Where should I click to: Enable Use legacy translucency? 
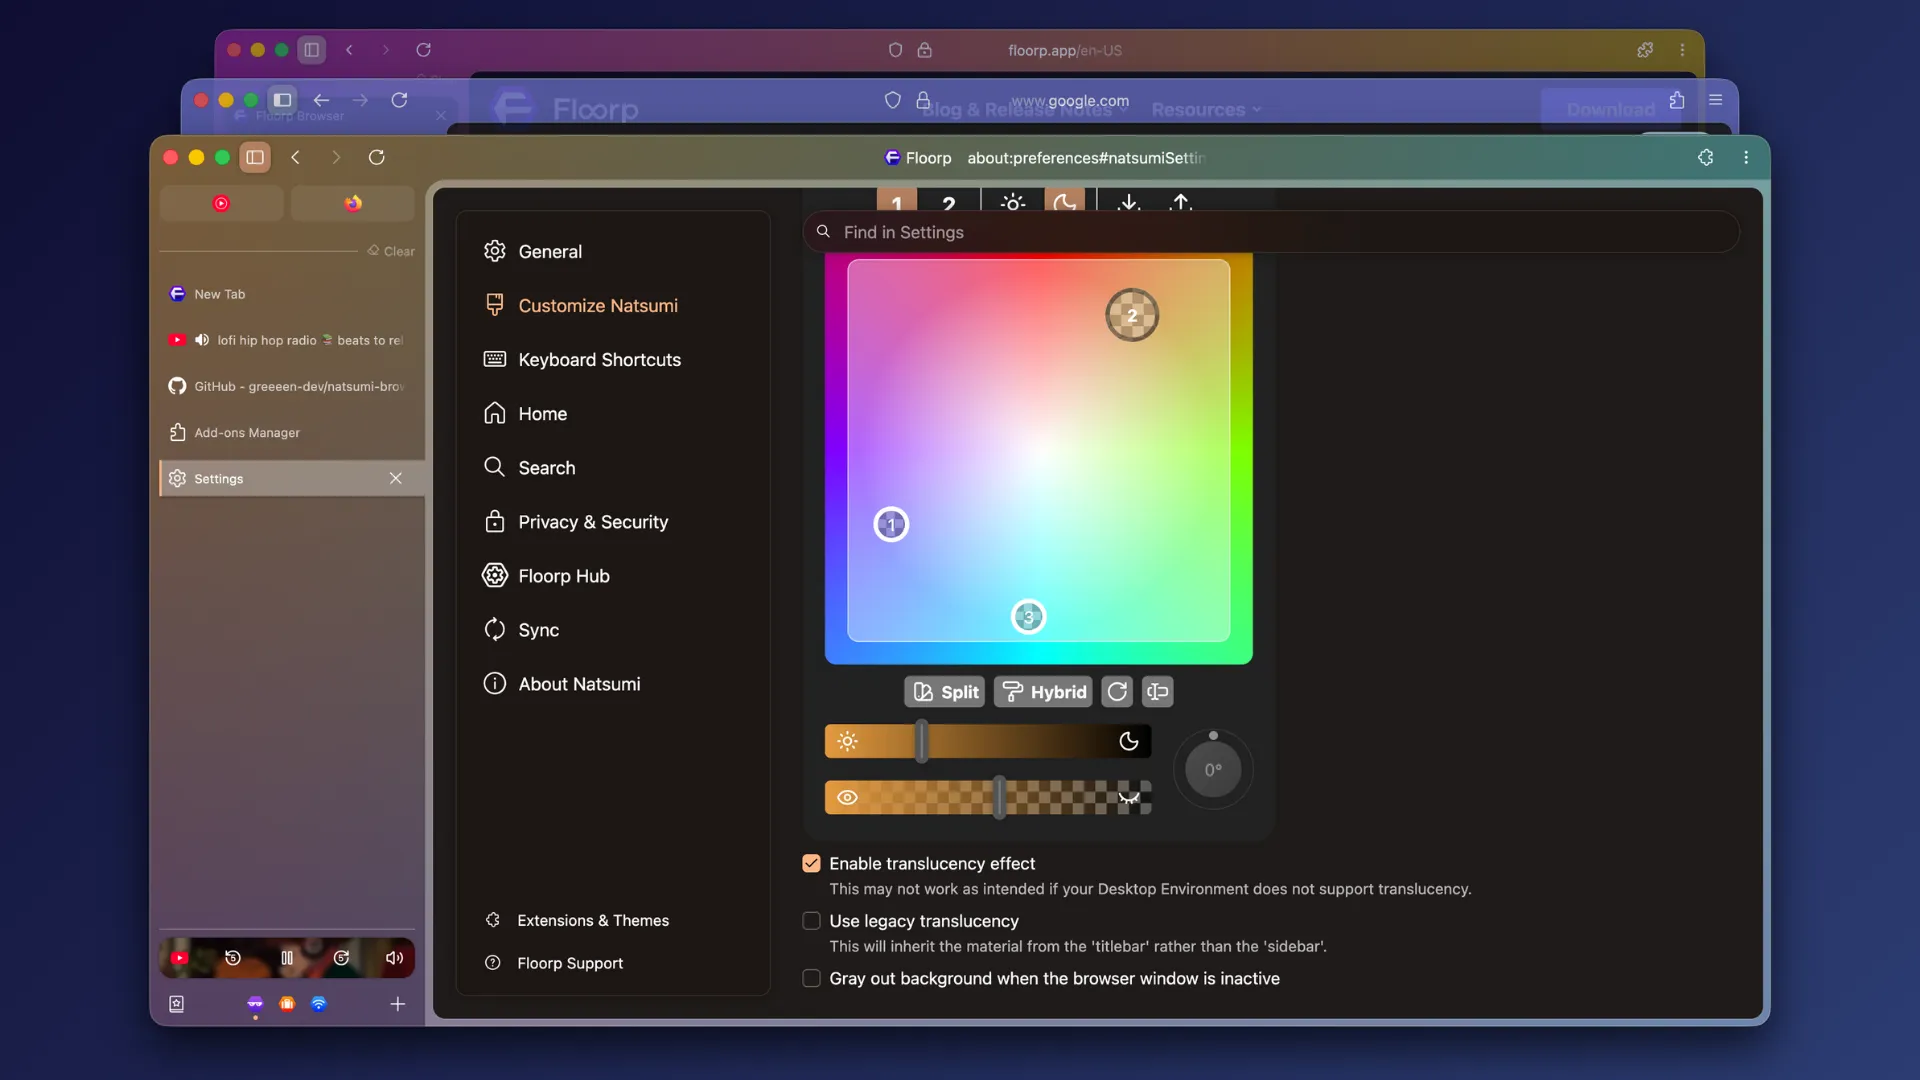coord(811,921)
